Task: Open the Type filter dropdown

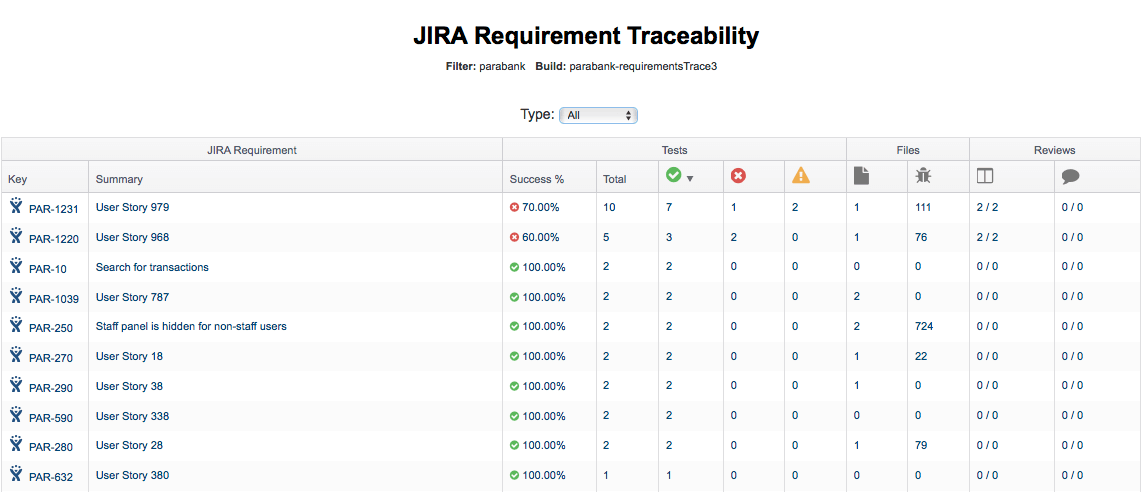Action: (x=598, y=115)
